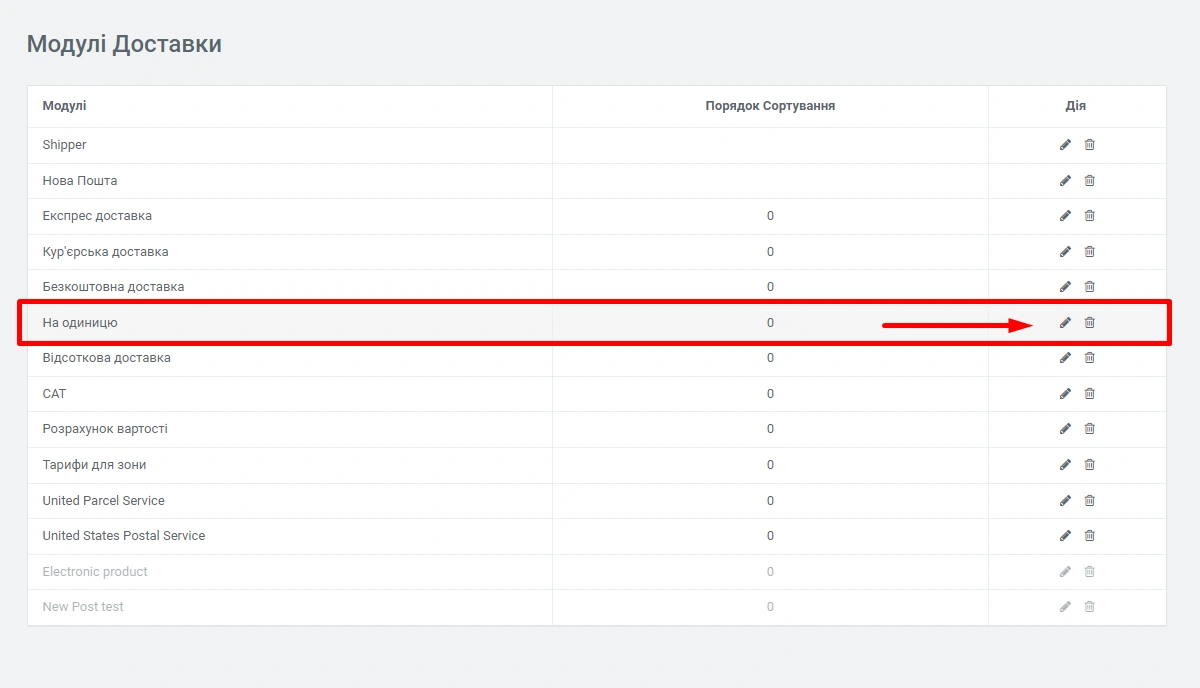Screen dimensions: 1200x688
Task: Edit the CAT shipping module
Action: 1065,394
